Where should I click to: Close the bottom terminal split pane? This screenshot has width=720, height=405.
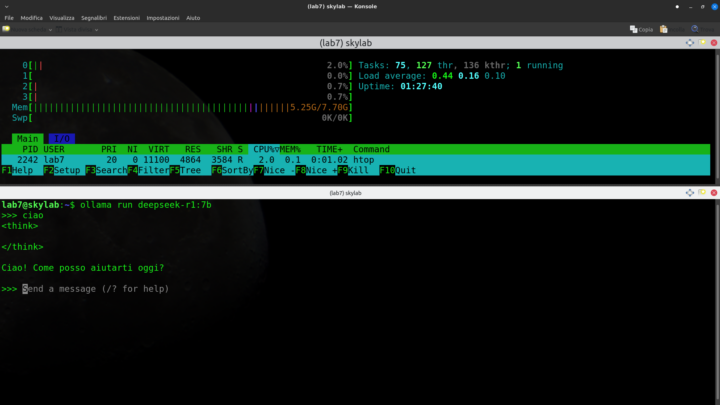(712, 193)
